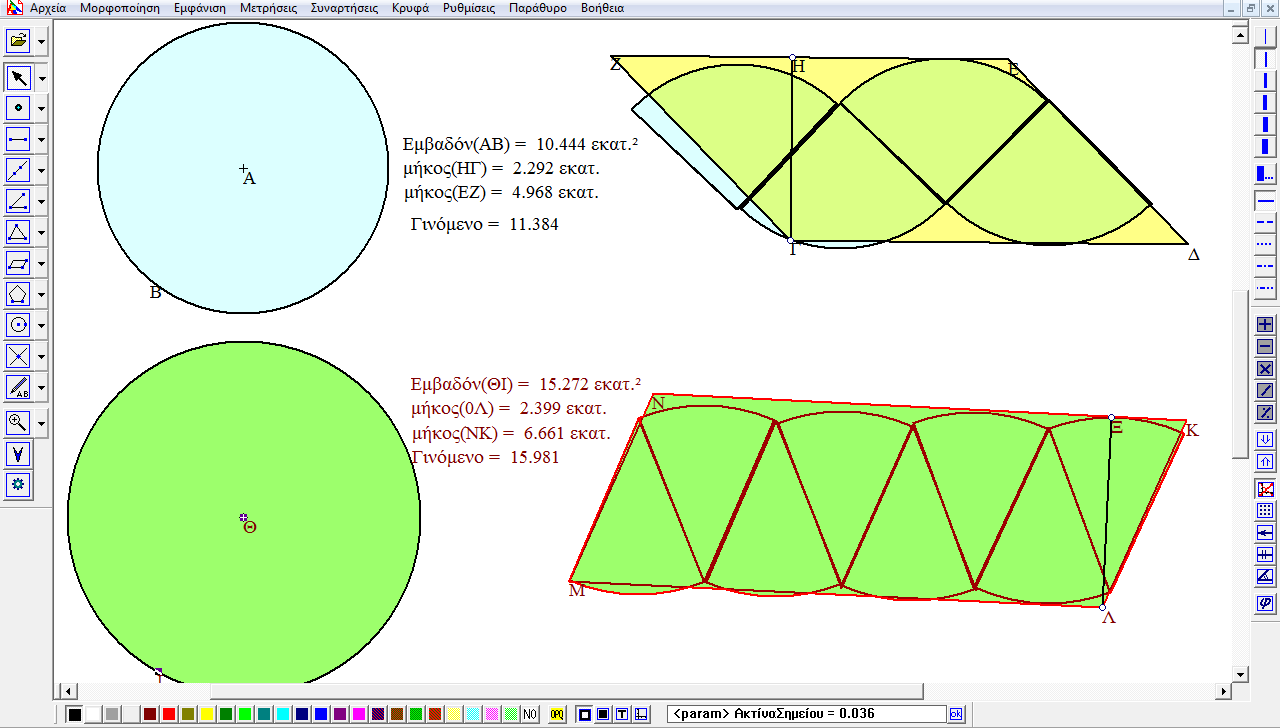Select the text Εμβαδόν(ΑΒ) = 10.444 εκατ.²
This screenshot has width=1280, height=728.
[520, 144]
